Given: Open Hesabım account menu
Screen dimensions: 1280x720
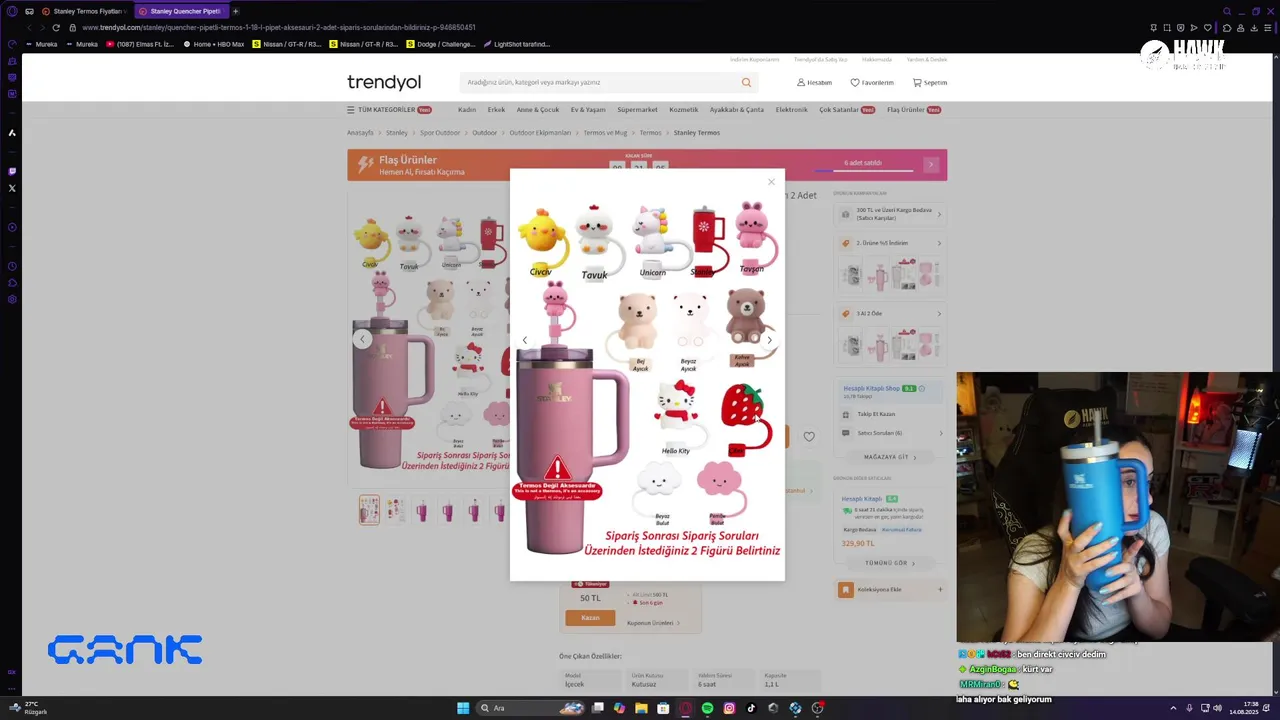Looking at the screenshot, I should [x=814, y=82].
